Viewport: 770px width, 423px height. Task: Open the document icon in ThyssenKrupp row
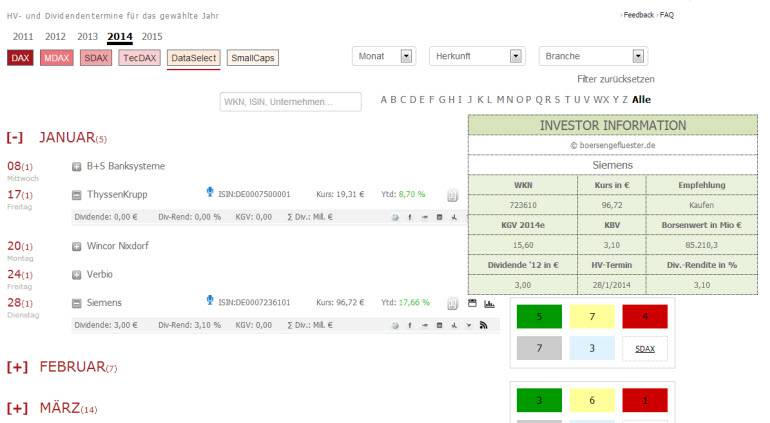point(452,196)
